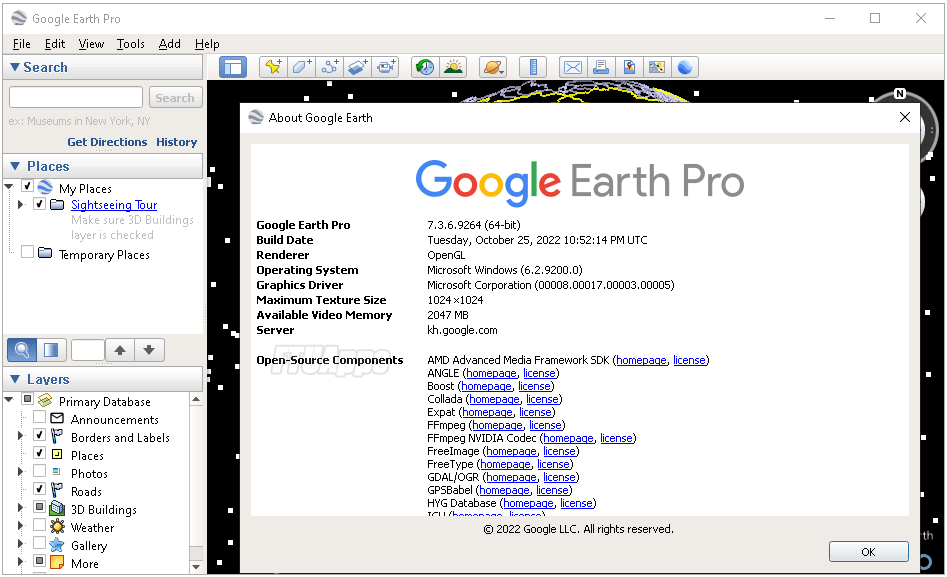Move item down with the down arrow
The image size is (947, 577).
[149, 350]
